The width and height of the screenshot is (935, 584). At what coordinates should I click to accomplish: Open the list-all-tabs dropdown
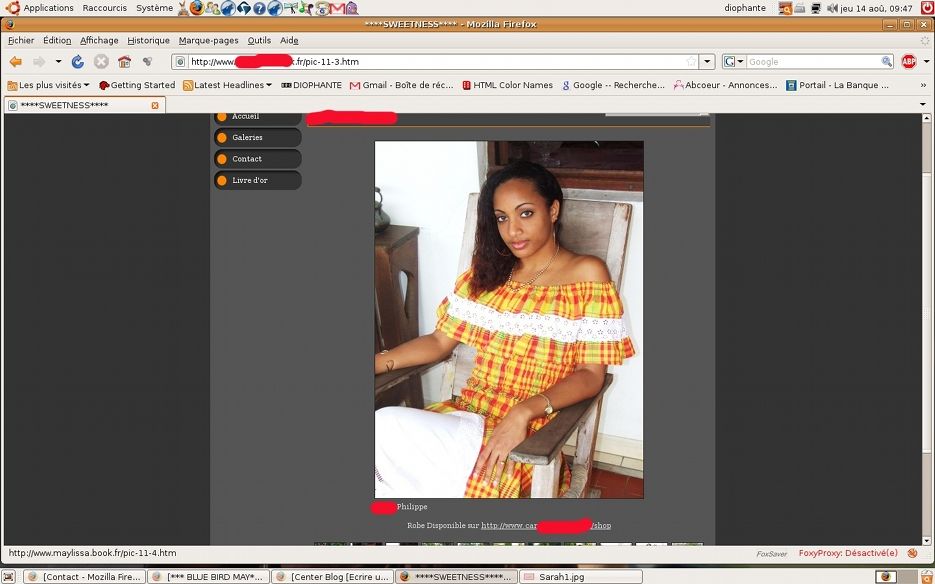coord(923,104)
